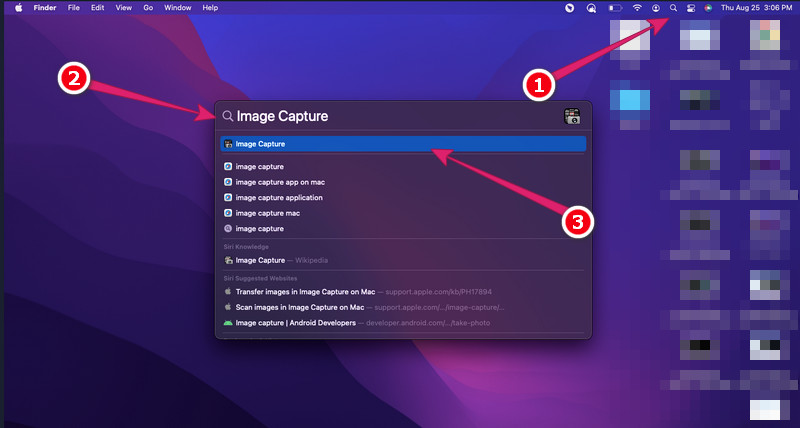Open Control Center from the menu bar

point(691,8)
